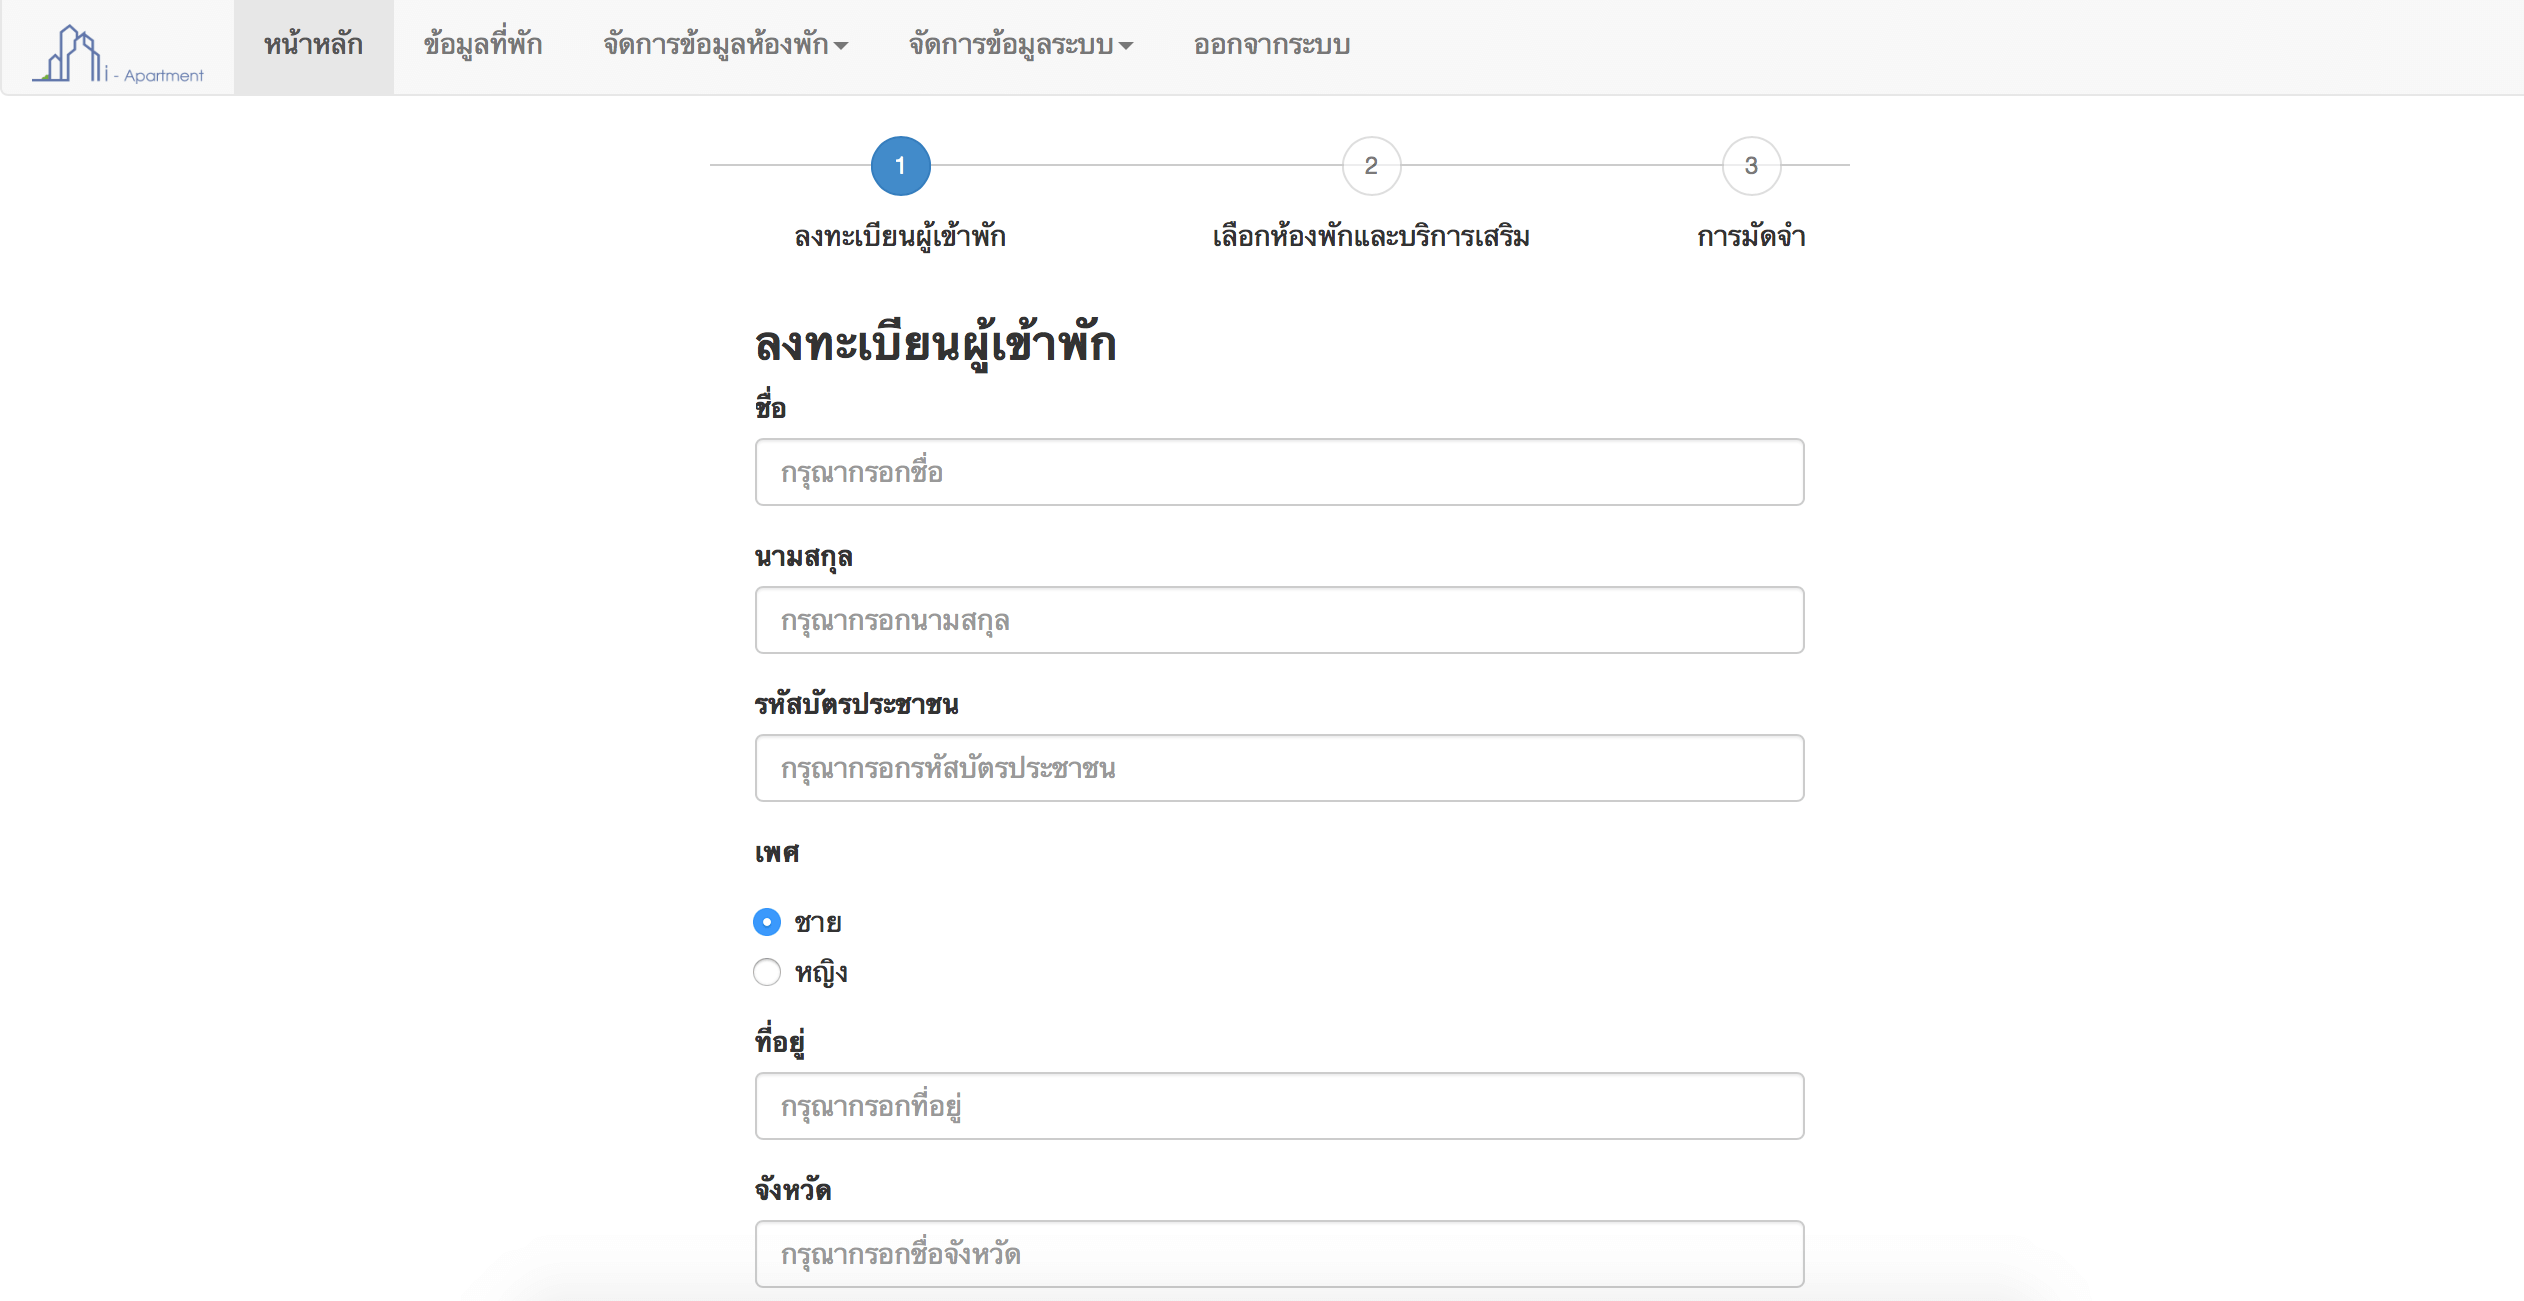
Task: Select the ชาย radio button
Action: [x=767, y=922]
